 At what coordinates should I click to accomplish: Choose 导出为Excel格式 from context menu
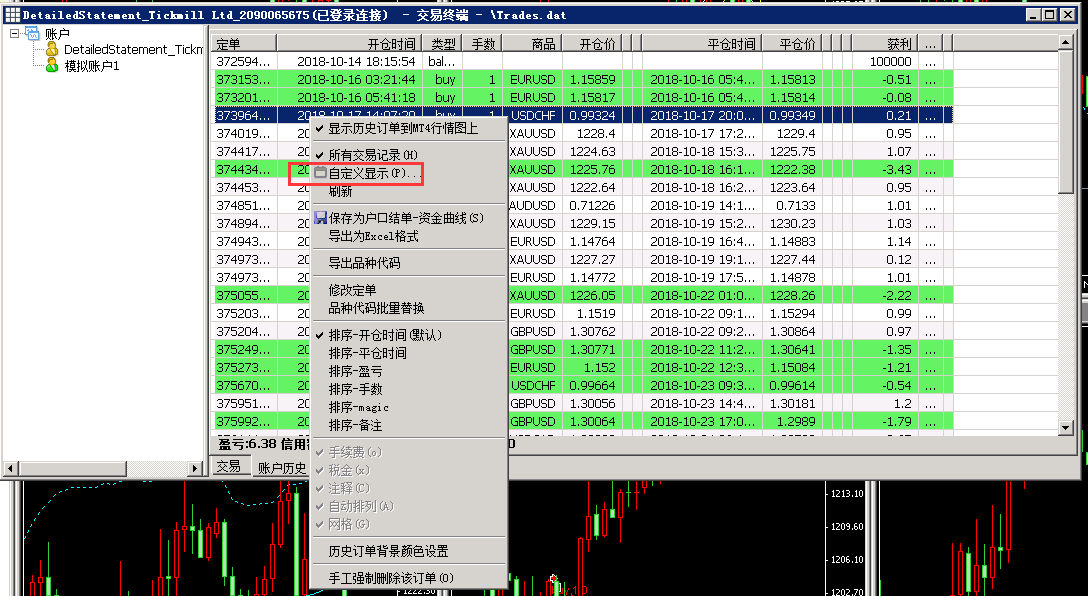(x=373, y=237)
